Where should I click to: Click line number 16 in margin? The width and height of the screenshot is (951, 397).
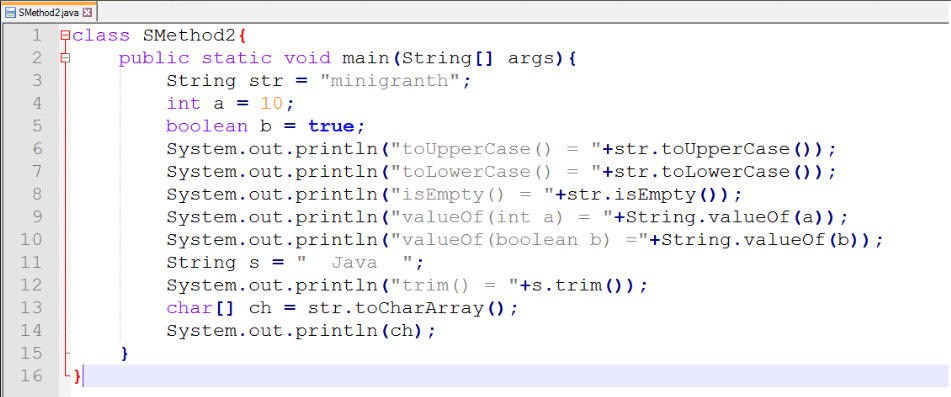coord(31,376)
